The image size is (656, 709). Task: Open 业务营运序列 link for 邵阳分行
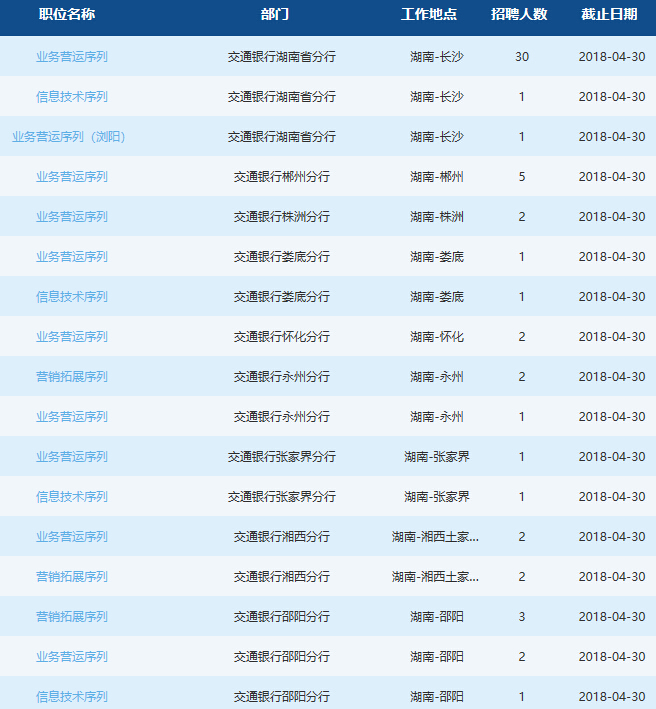point(72,657)
